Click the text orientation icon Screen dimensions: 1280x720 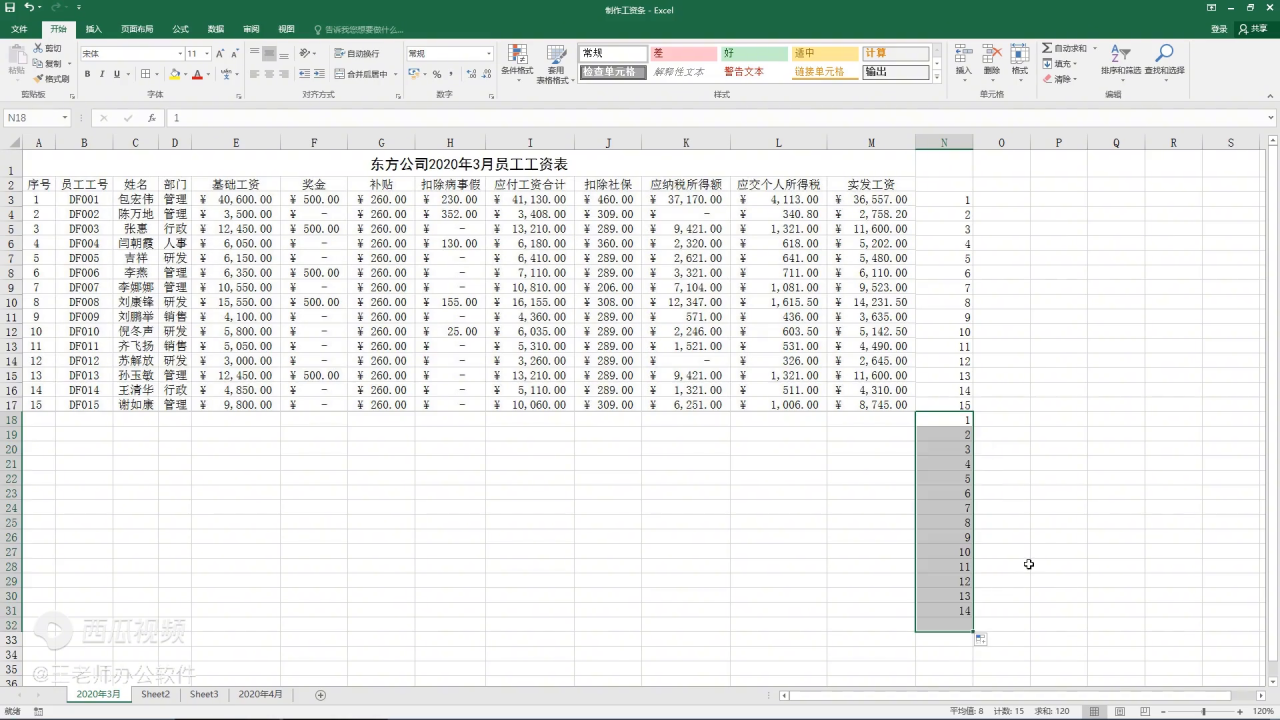[305, 53]
